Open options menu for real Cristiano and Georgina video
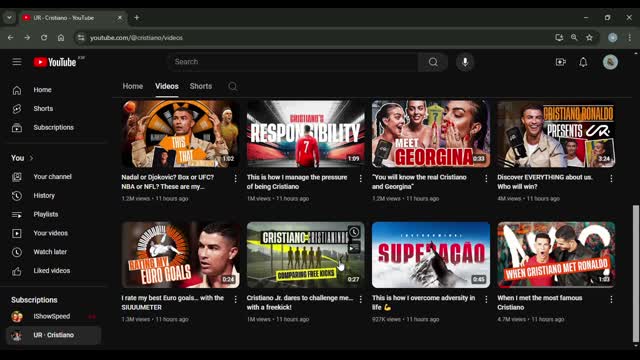This screenshot has width=640, height=360. (x=486, y=178)
